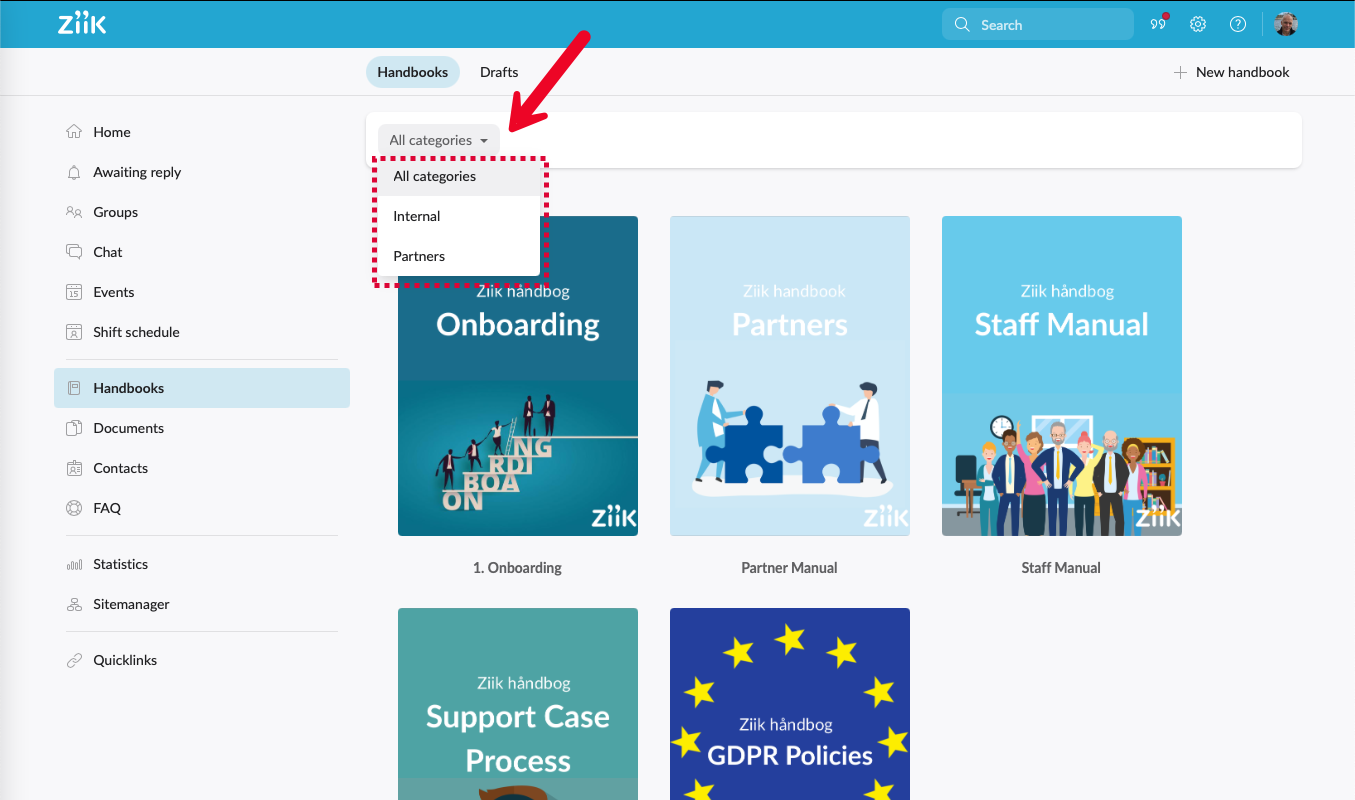Switch to the Handbooks tab
Viewport: 1355px width, 800px height.
412,72
